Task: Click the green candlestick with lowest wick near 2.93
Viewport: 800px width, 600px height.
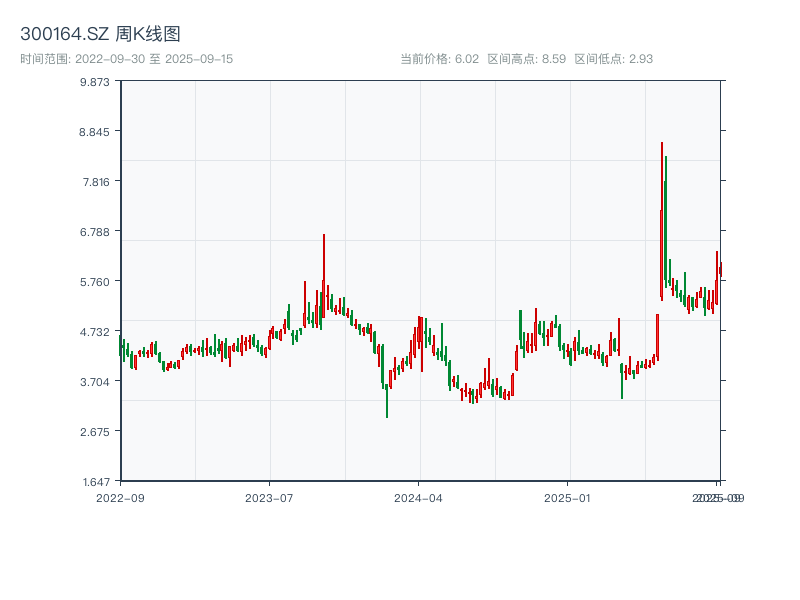Action: (387, 403)
